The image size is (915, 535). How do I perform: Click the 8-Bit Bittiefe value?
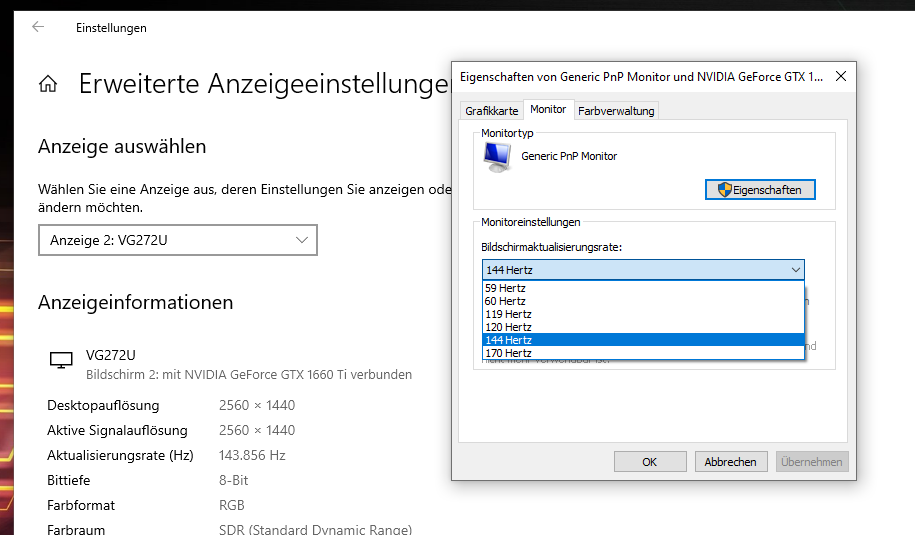click(233, 480)
